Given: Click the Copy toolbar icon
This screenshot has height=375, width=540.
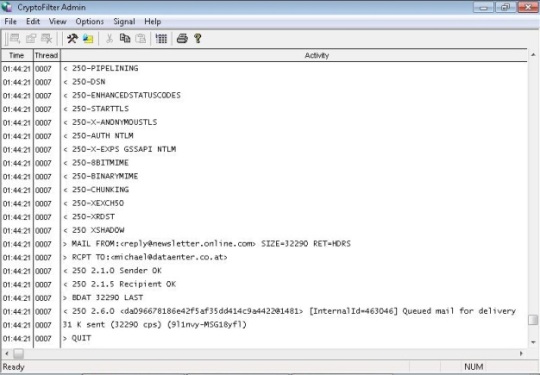Looking at the screenshot, I should [125, 39].
